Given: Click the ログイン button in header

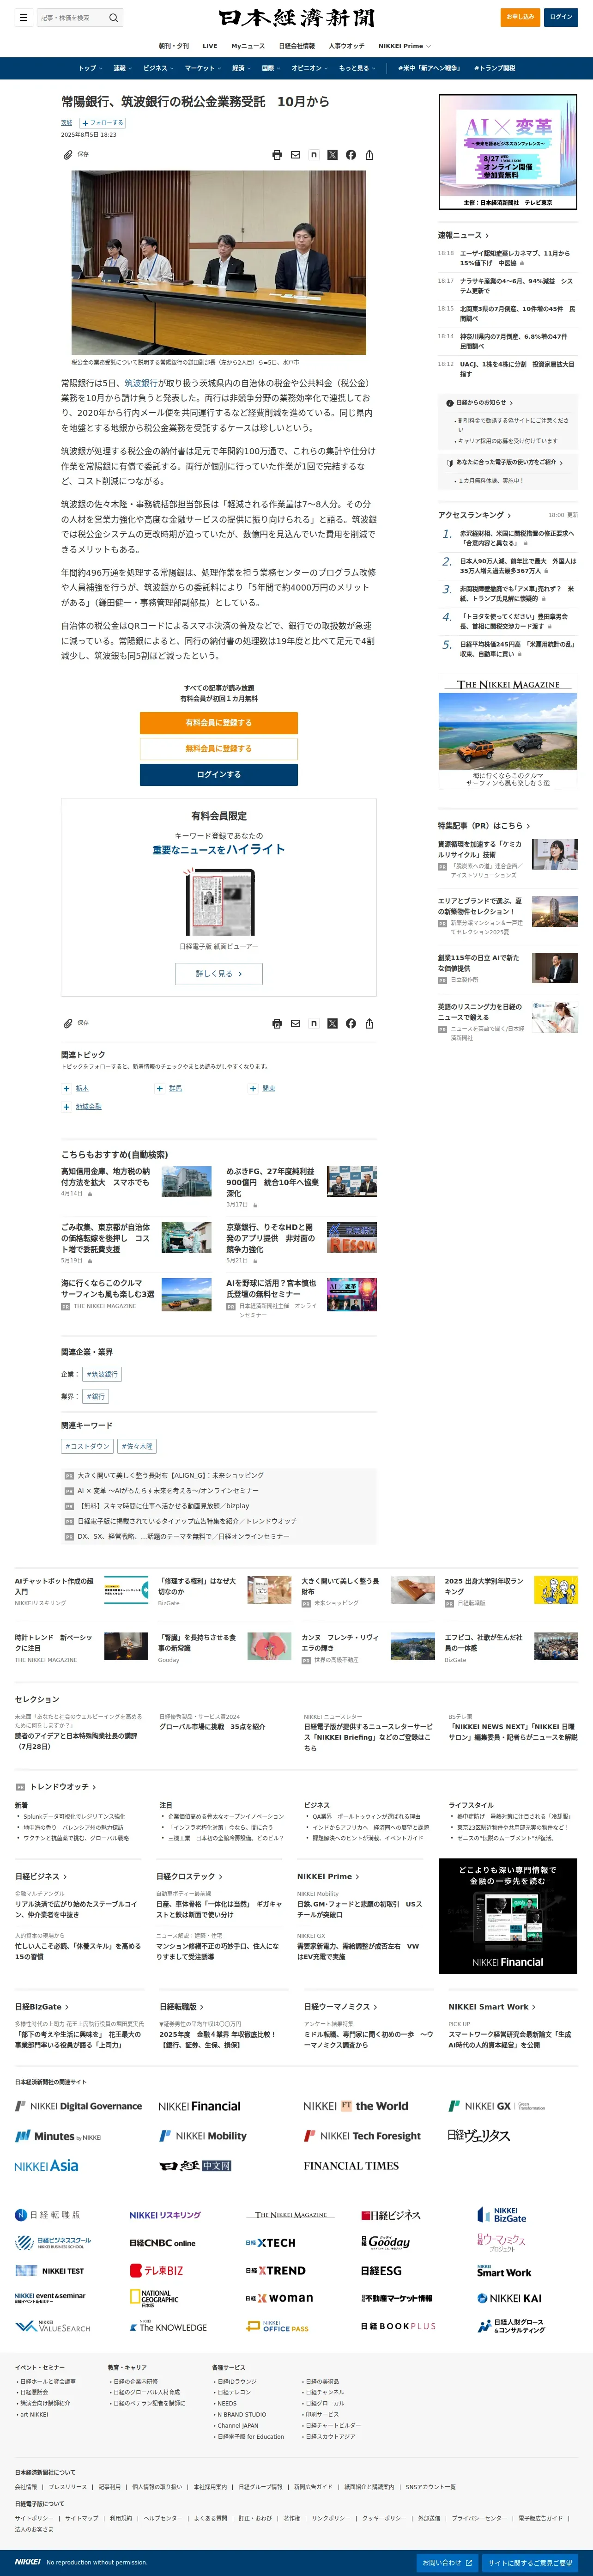Looking at the screenshot, I should coord(561,17).
